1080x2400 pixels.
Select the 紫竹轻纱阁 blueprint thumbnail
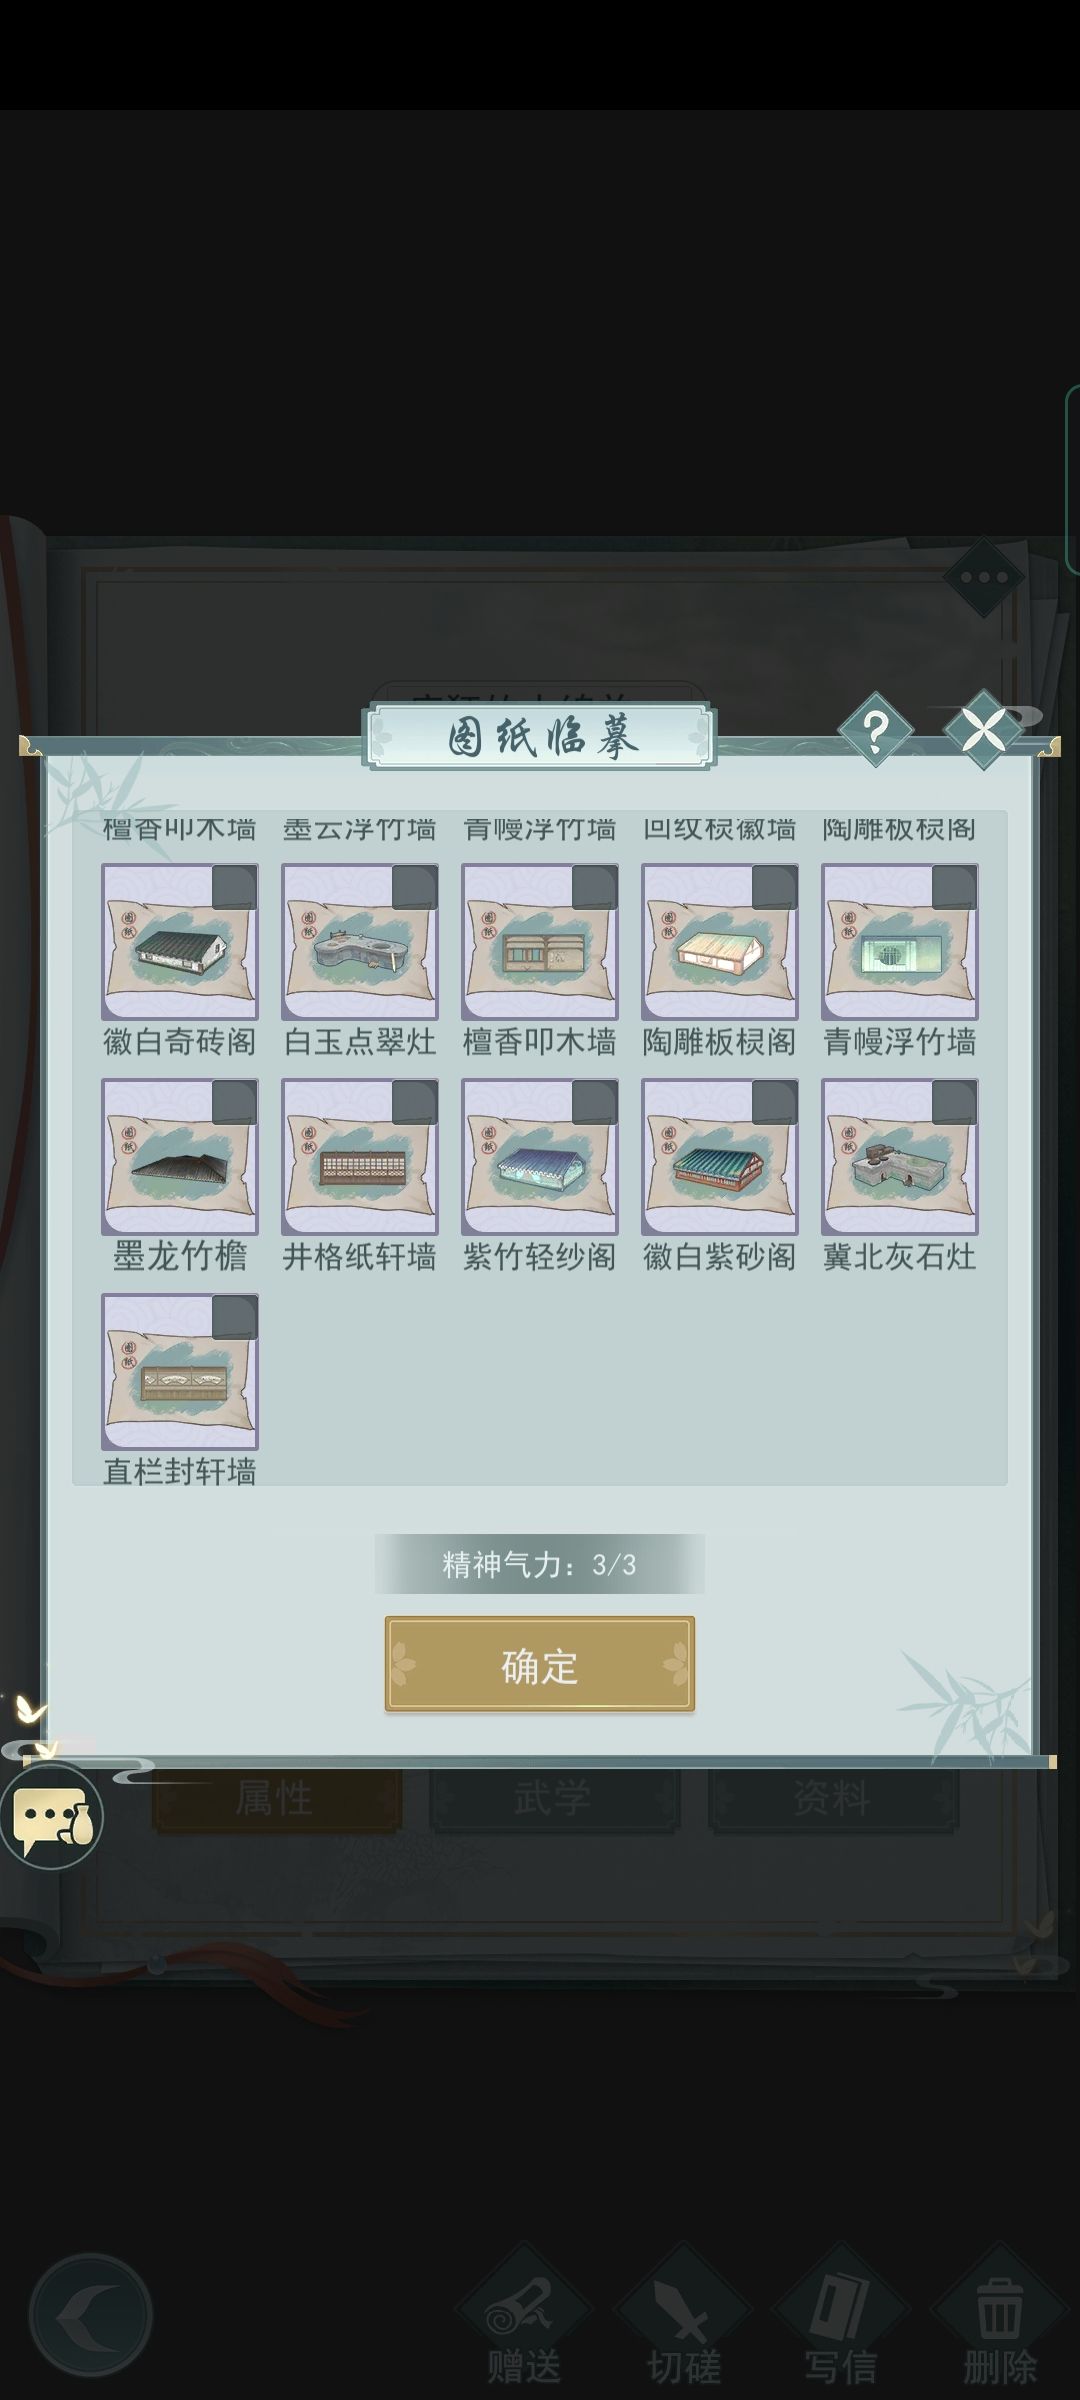click(540, 1157)
